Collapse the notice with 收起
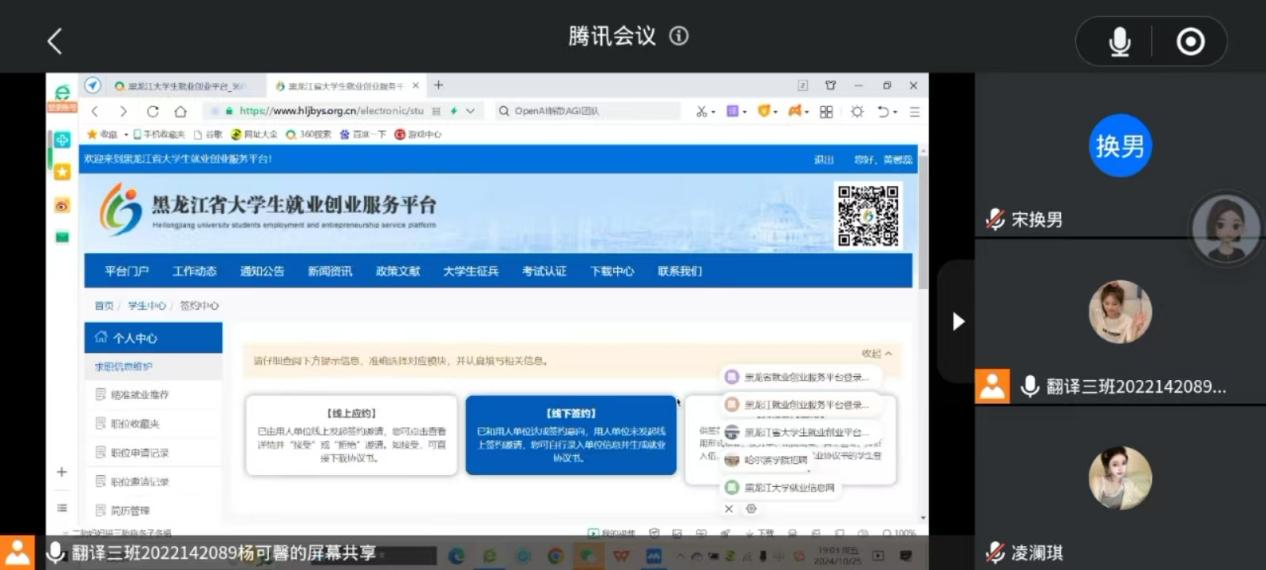Image resolution: width=1266 pixels, height=570 pixels. [x=876, y=353]
